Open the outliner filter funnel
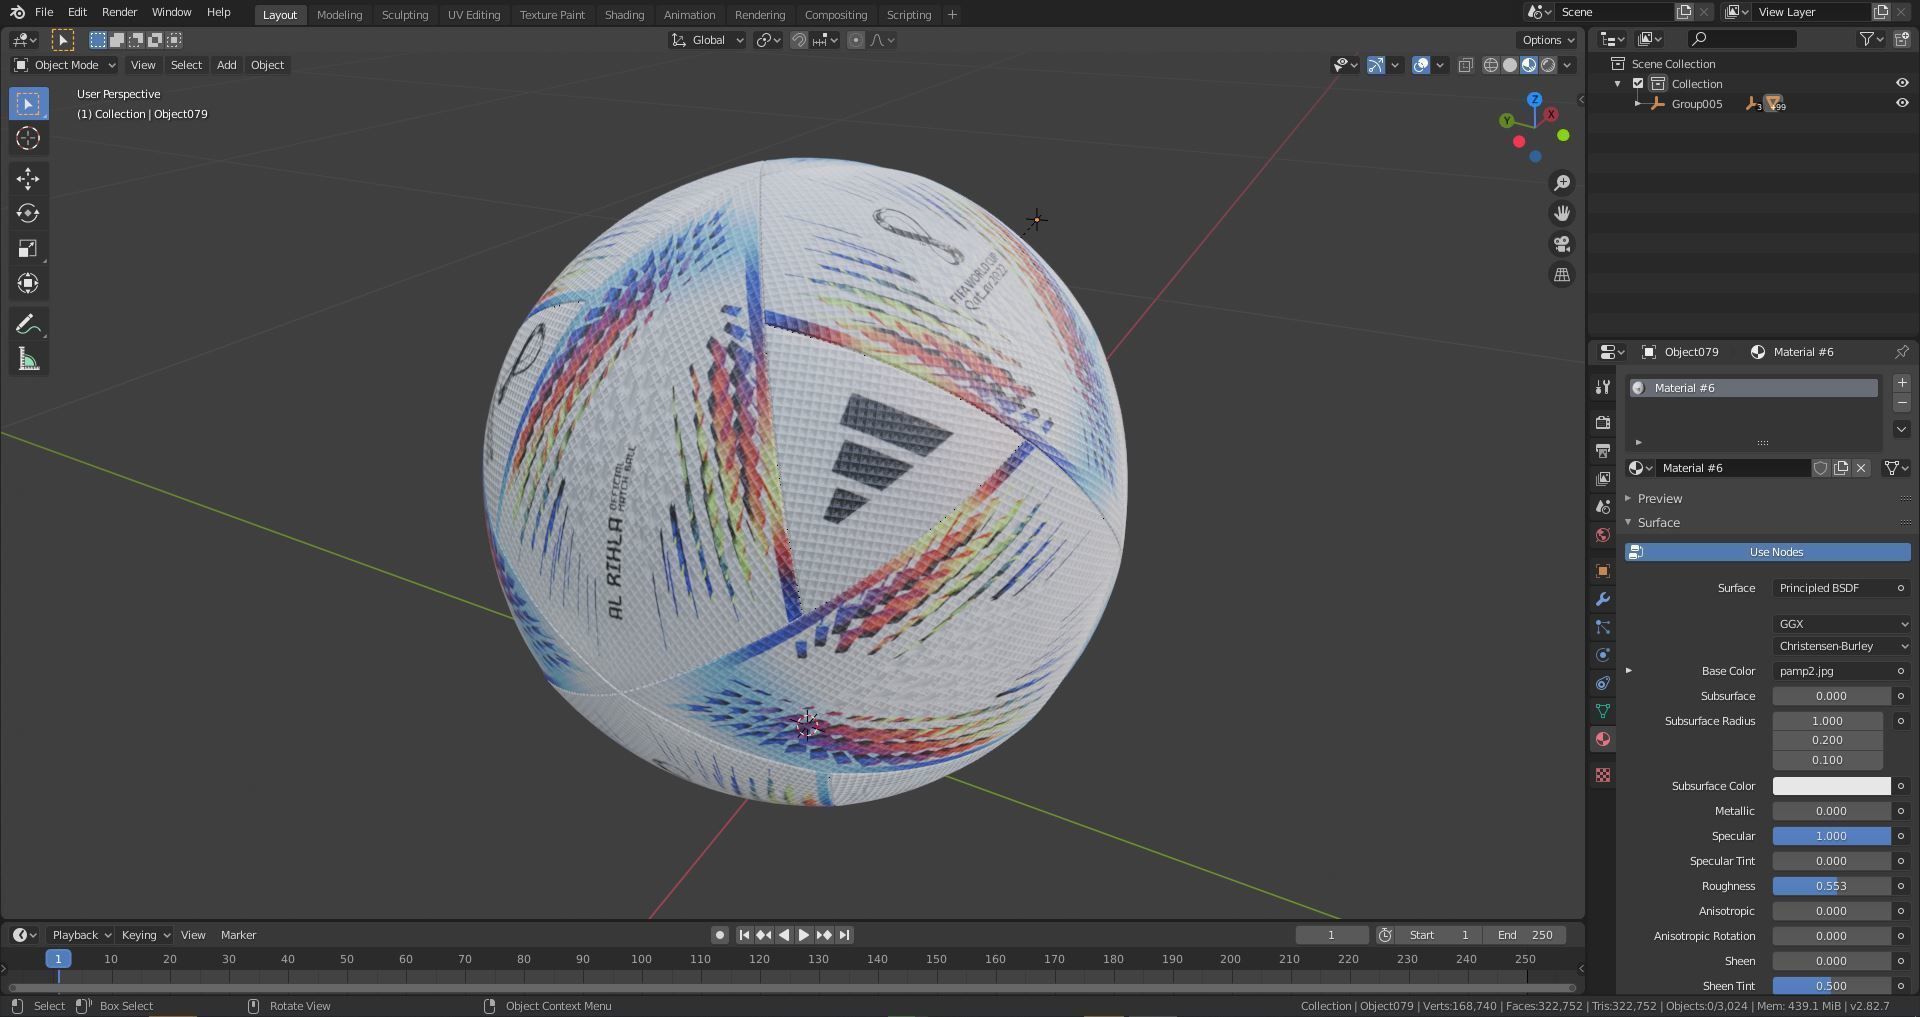This screenshot has height=1017, width=1920. click(1871, 39)
